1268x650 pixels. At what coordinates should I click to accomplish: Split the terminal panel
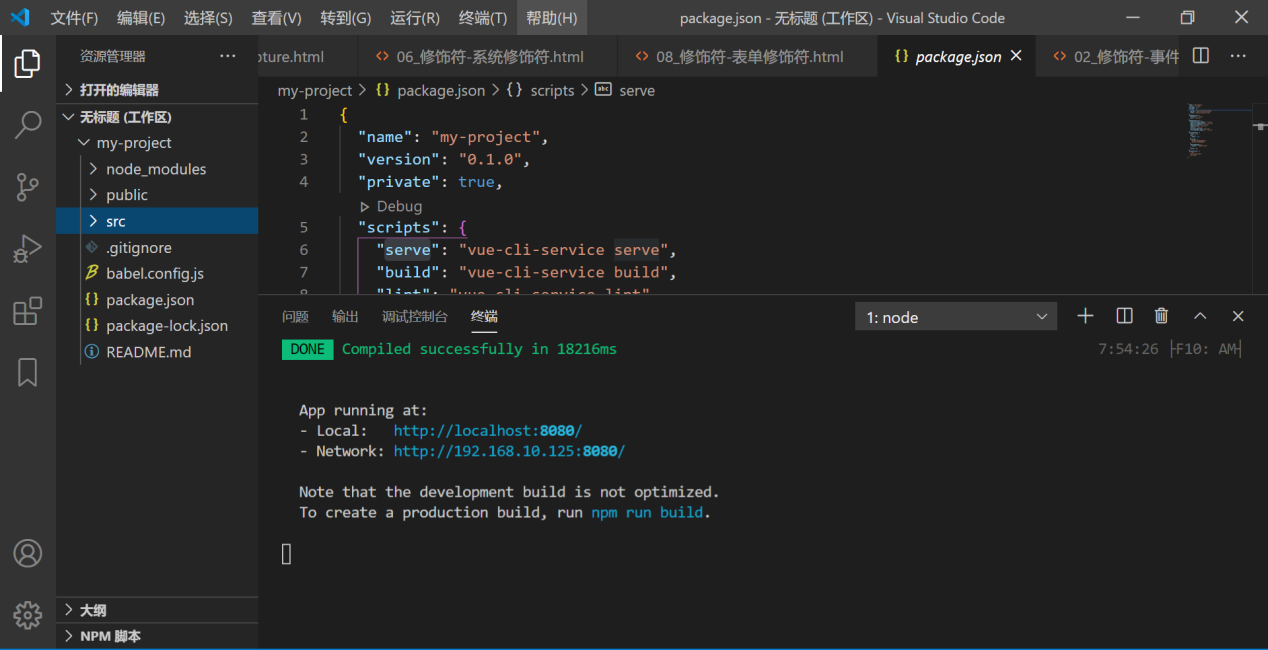pyautogui.click(x=1124, y=316)
